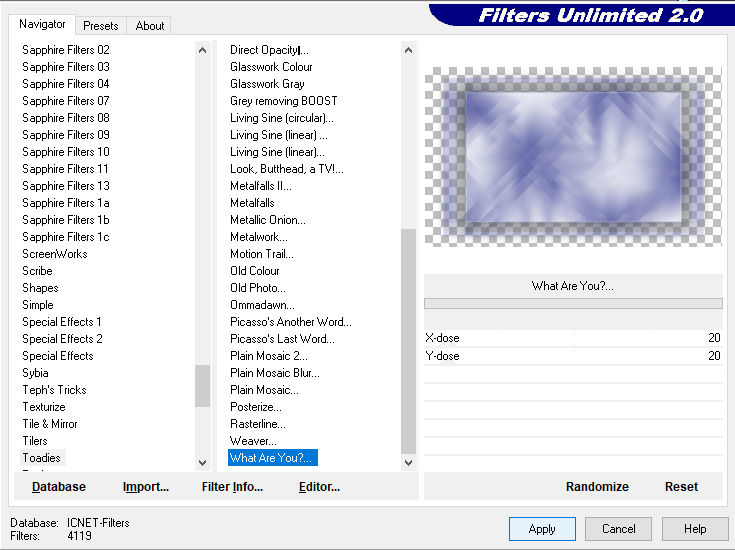735x550 pixels.
Task: Apply the What Are You? filter
Action: click(x=542, y=529)
